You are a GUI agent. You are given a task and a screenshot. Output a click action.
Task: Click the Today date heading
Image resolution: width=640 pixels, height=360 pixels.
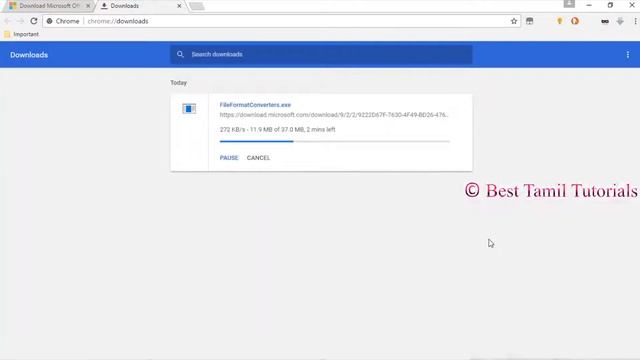pos(178,82)
